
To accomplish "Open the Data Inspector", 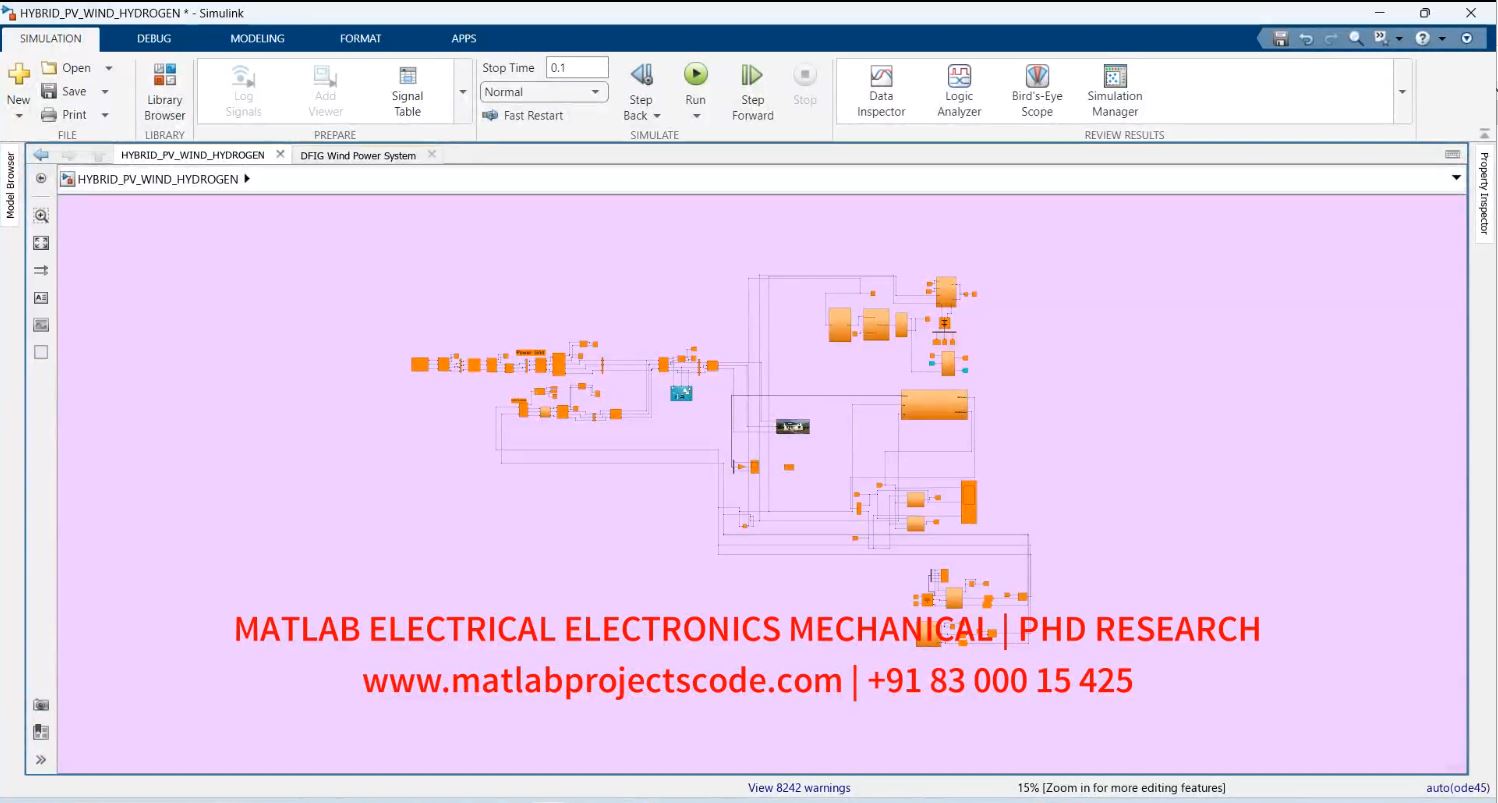I will pos(880,88).
